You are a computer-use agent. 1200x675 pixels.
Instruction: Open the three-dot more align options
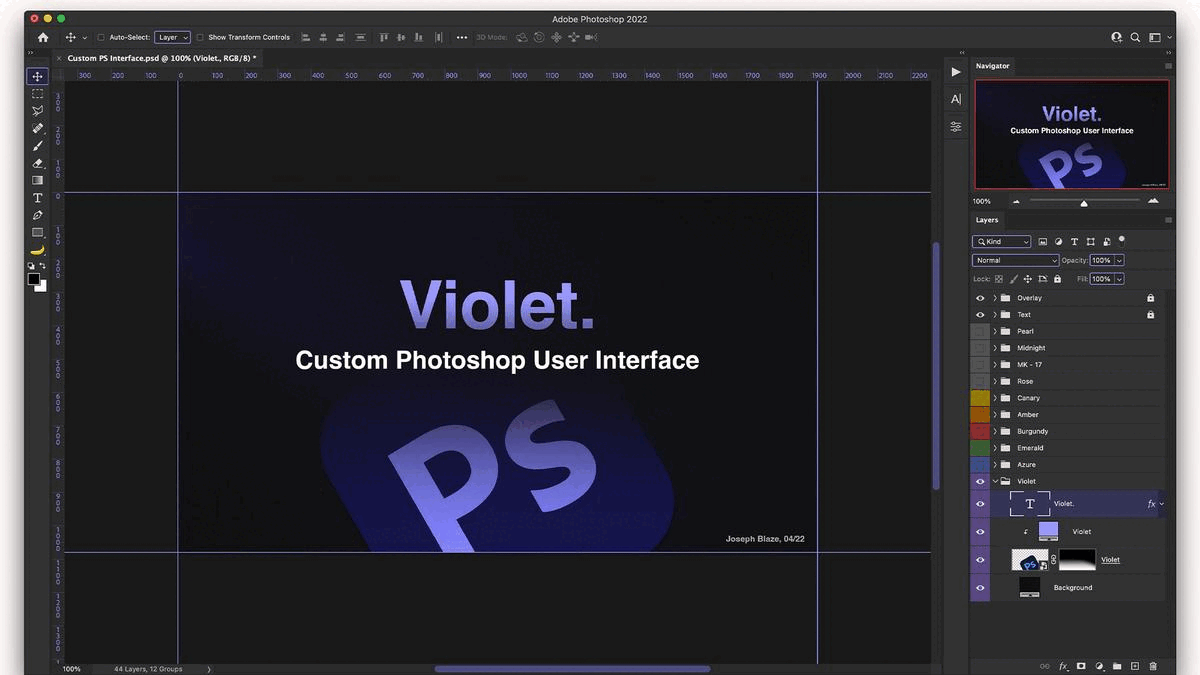pos(461,37)
